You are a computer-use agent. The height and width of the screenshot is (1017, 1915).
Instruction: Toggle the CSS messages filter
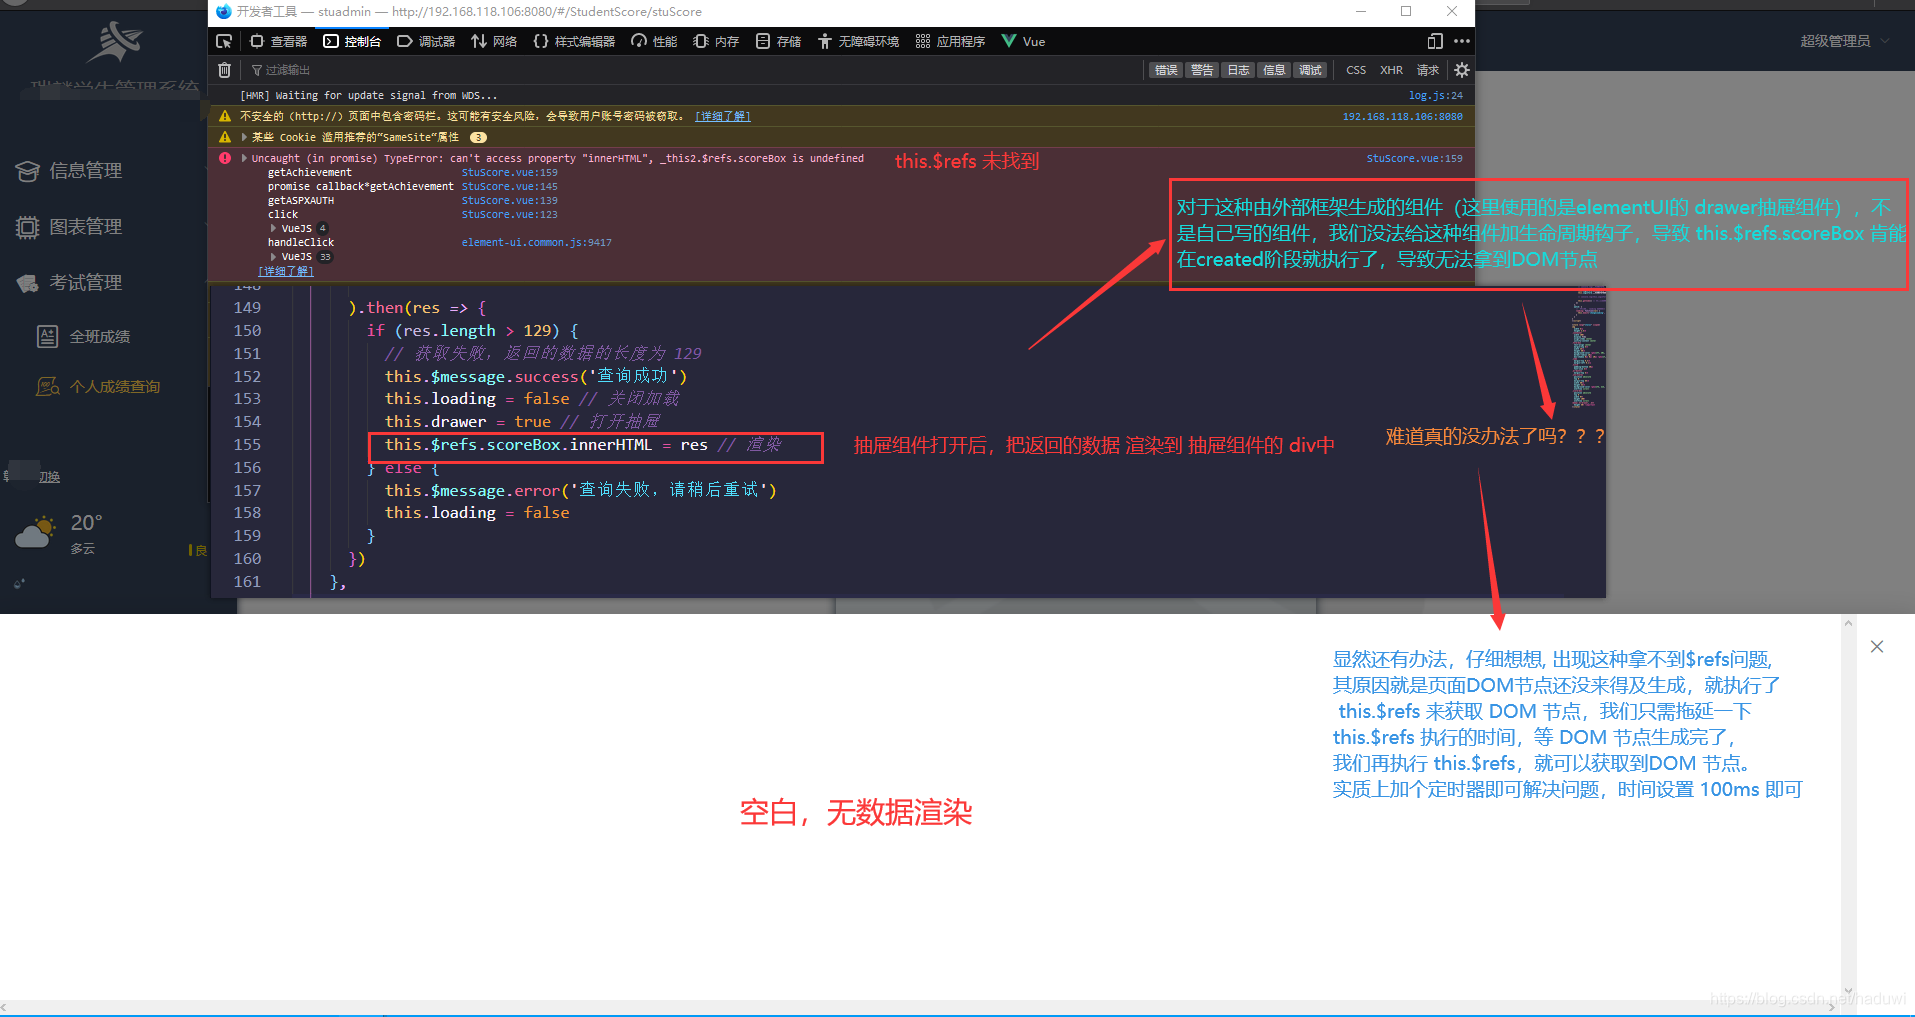tap(1356, 70)
